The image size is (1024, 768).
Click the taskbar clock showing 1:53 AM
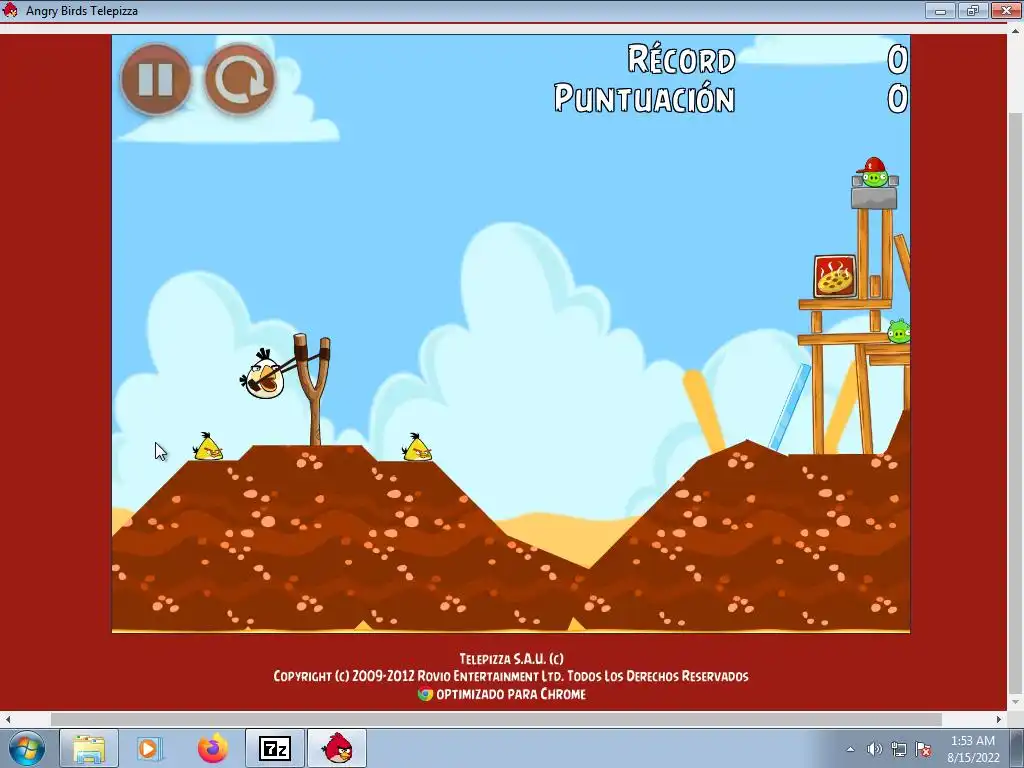[x=973, y=749]
